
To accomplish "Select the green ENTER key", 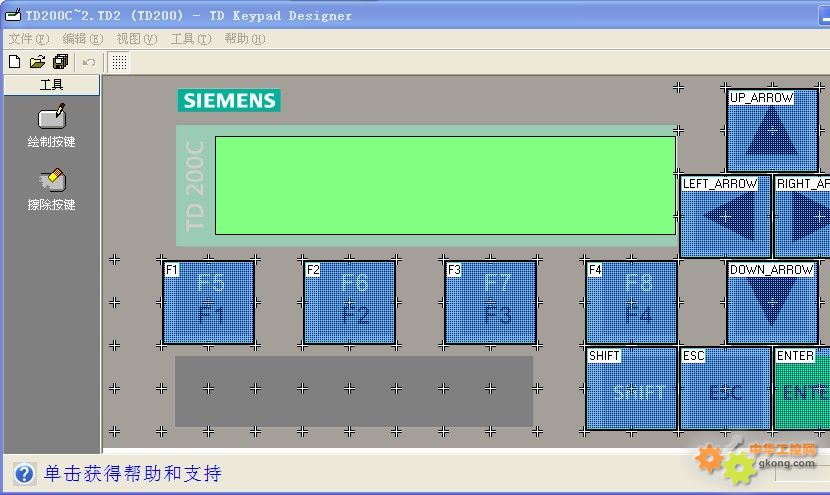I will 802,389.
